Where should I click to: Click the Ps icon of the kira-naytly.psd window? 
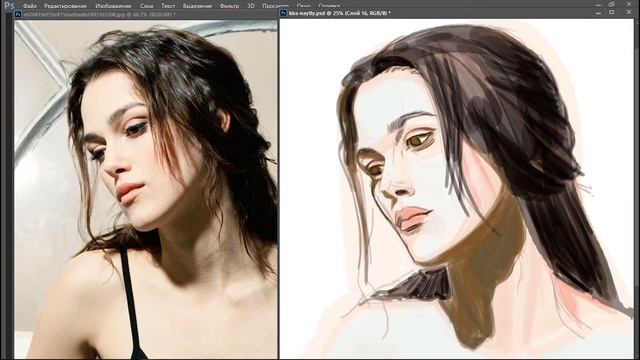tap(283, 13)
